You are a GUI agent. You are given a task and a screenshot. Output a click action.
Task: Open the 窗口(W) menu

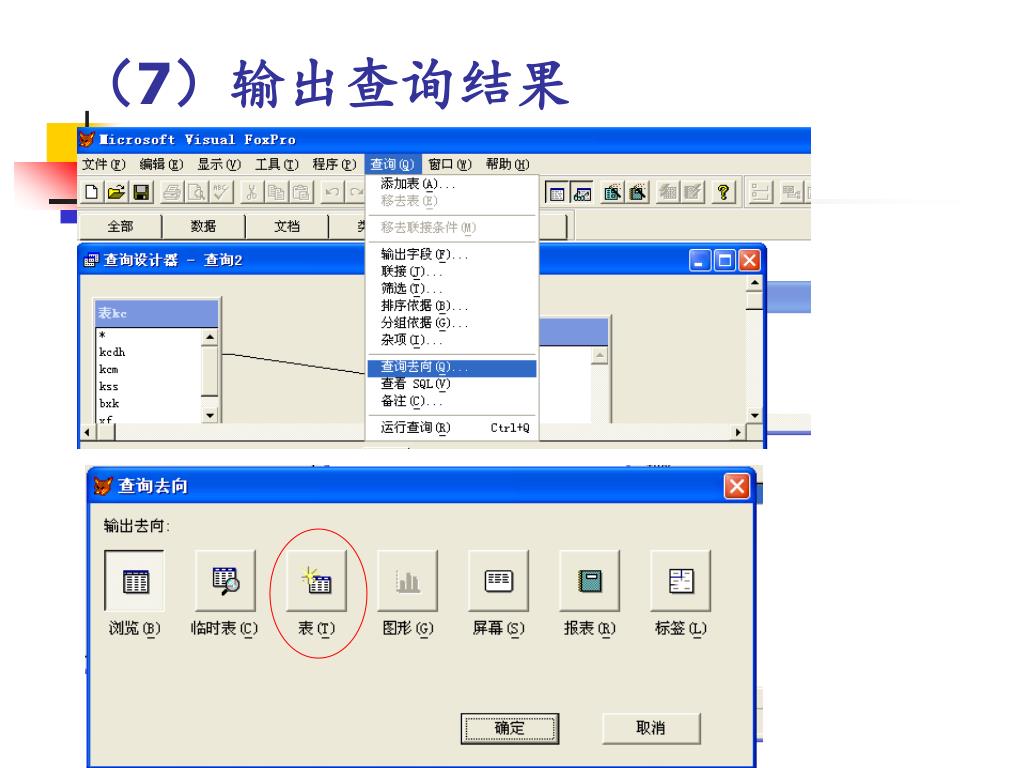[x=449, y=165]
